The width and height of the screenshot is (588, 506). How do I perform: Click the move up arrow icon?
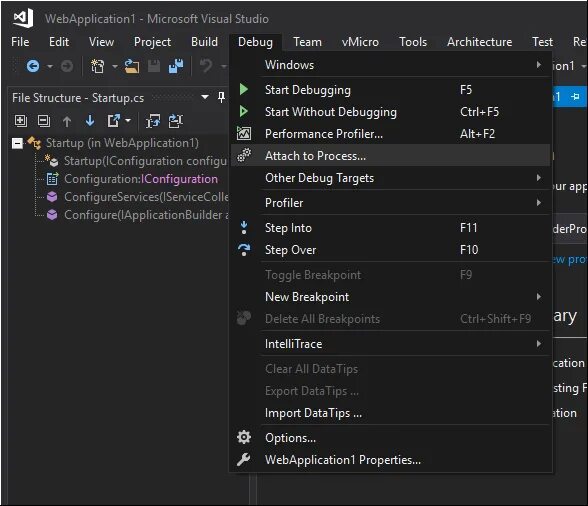[x=67, y=121]
